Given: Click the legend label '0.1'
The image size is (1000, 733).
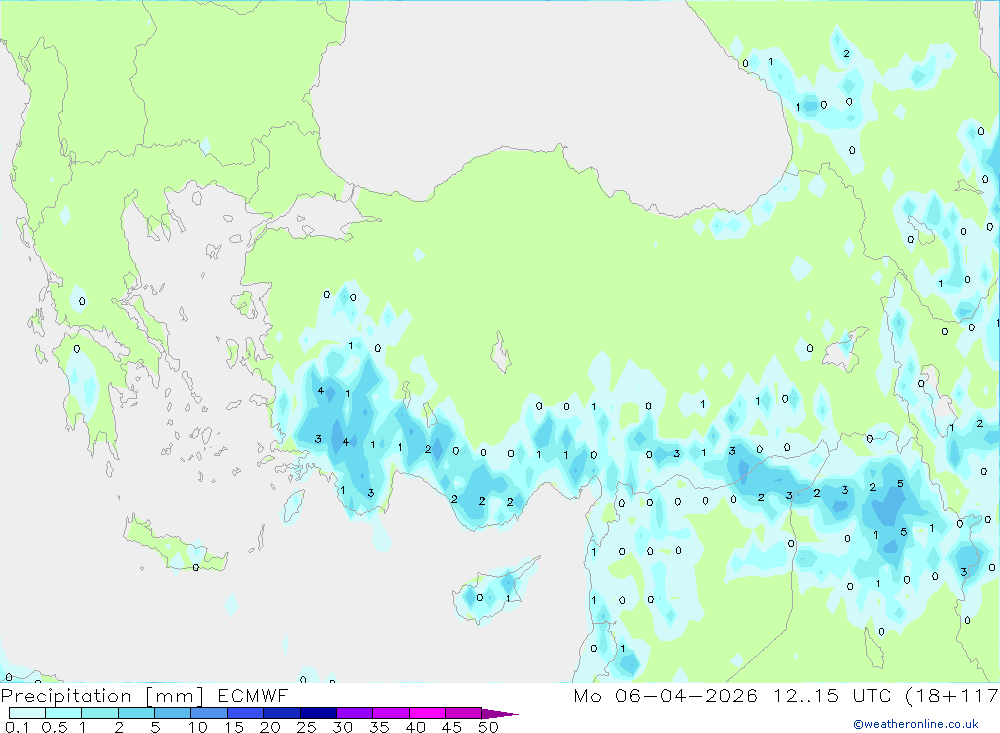Looking at the screenshot, I should (18, 727).
